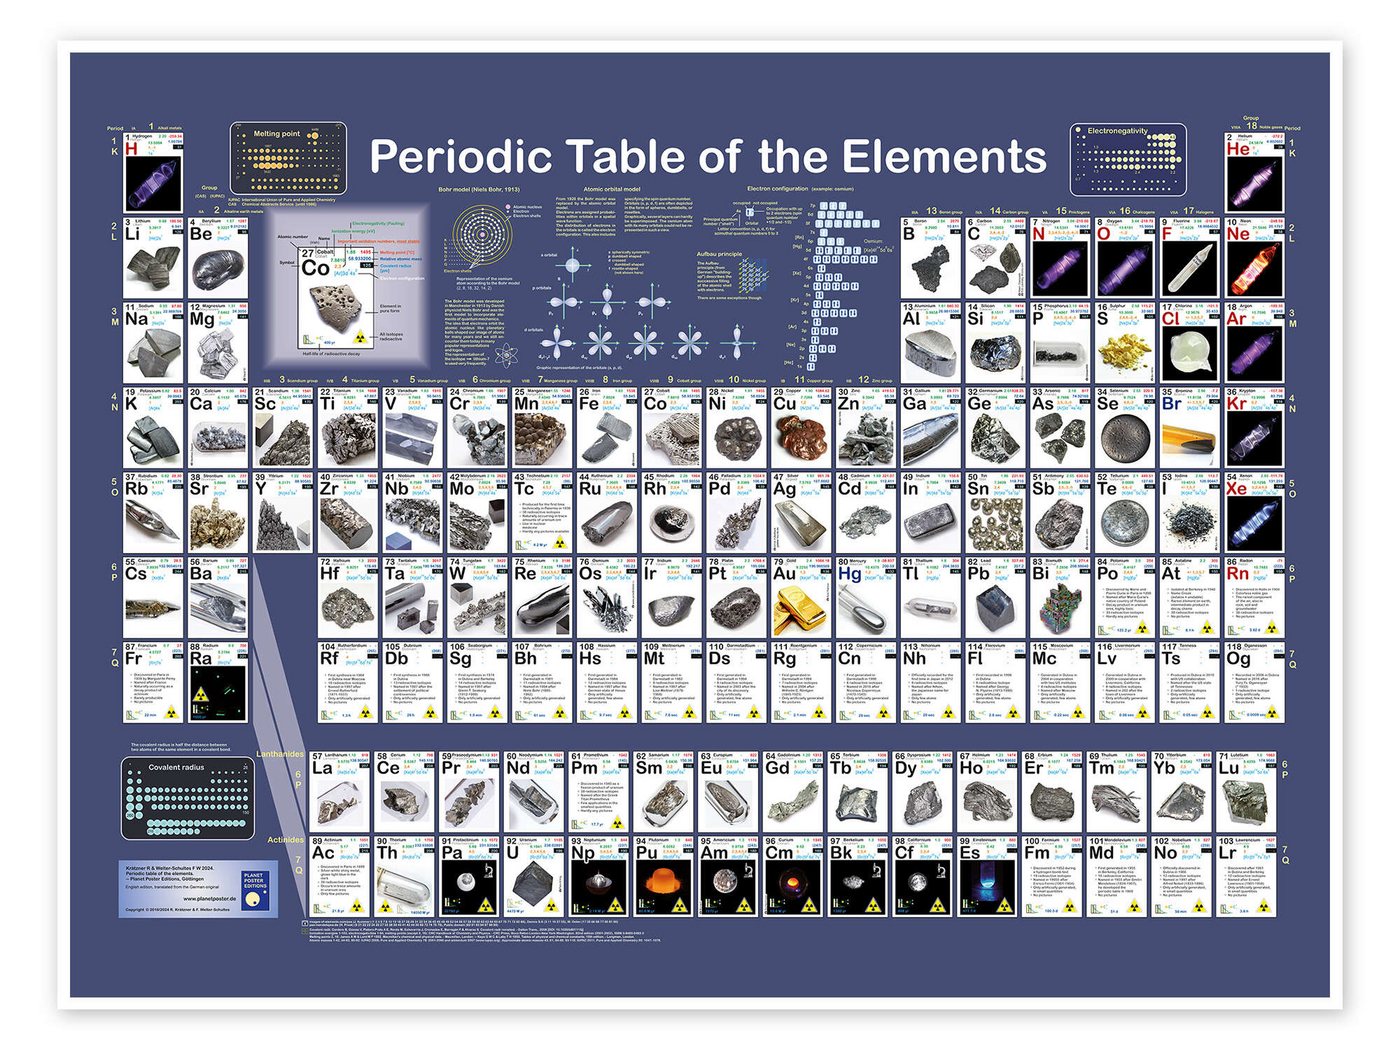Click the 'Electron configuration' heading

tap(777, 188)
